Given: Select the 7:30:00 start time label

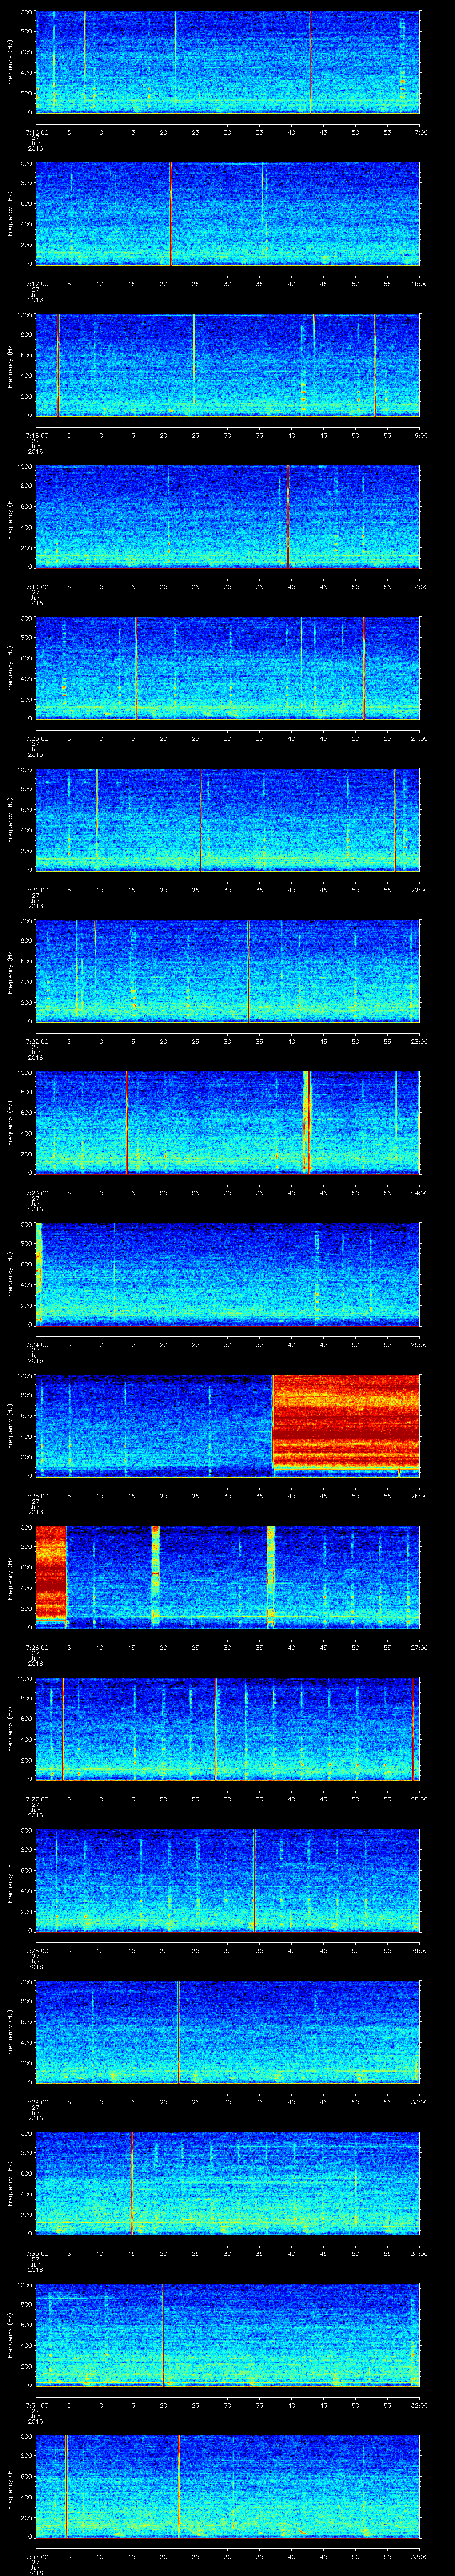Looking at the screenshot, I should (36, 2254).
